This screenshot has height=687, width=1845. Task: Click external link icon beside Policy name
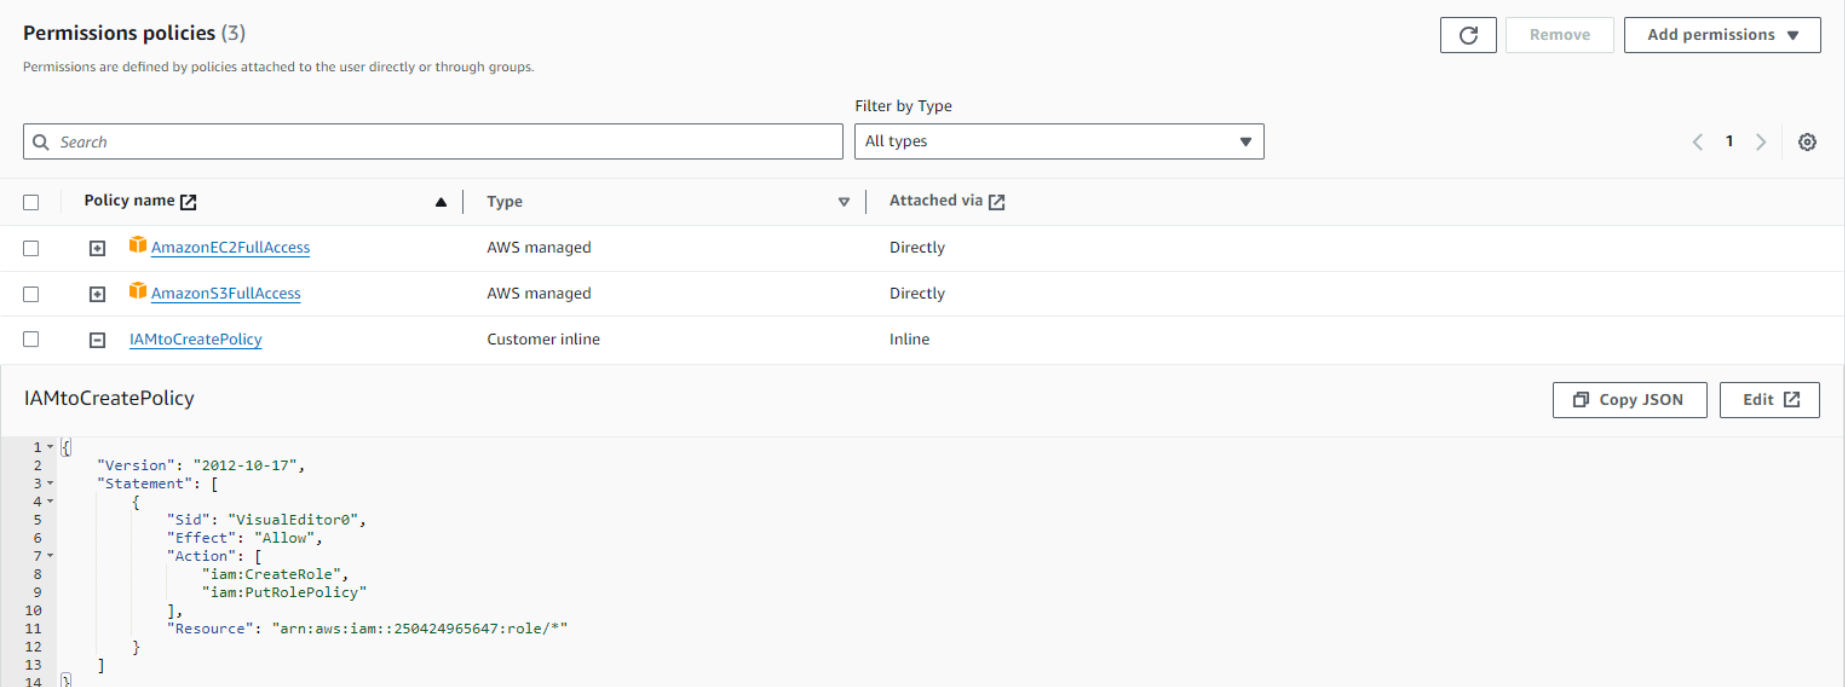point(188,202)
